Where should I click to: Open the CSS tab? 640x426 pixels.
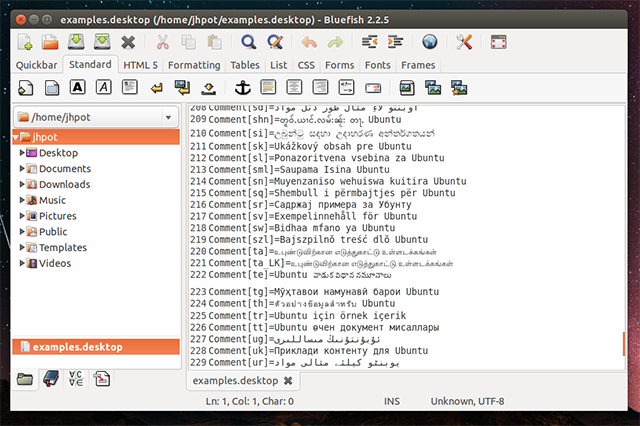[x=306, y=65]
